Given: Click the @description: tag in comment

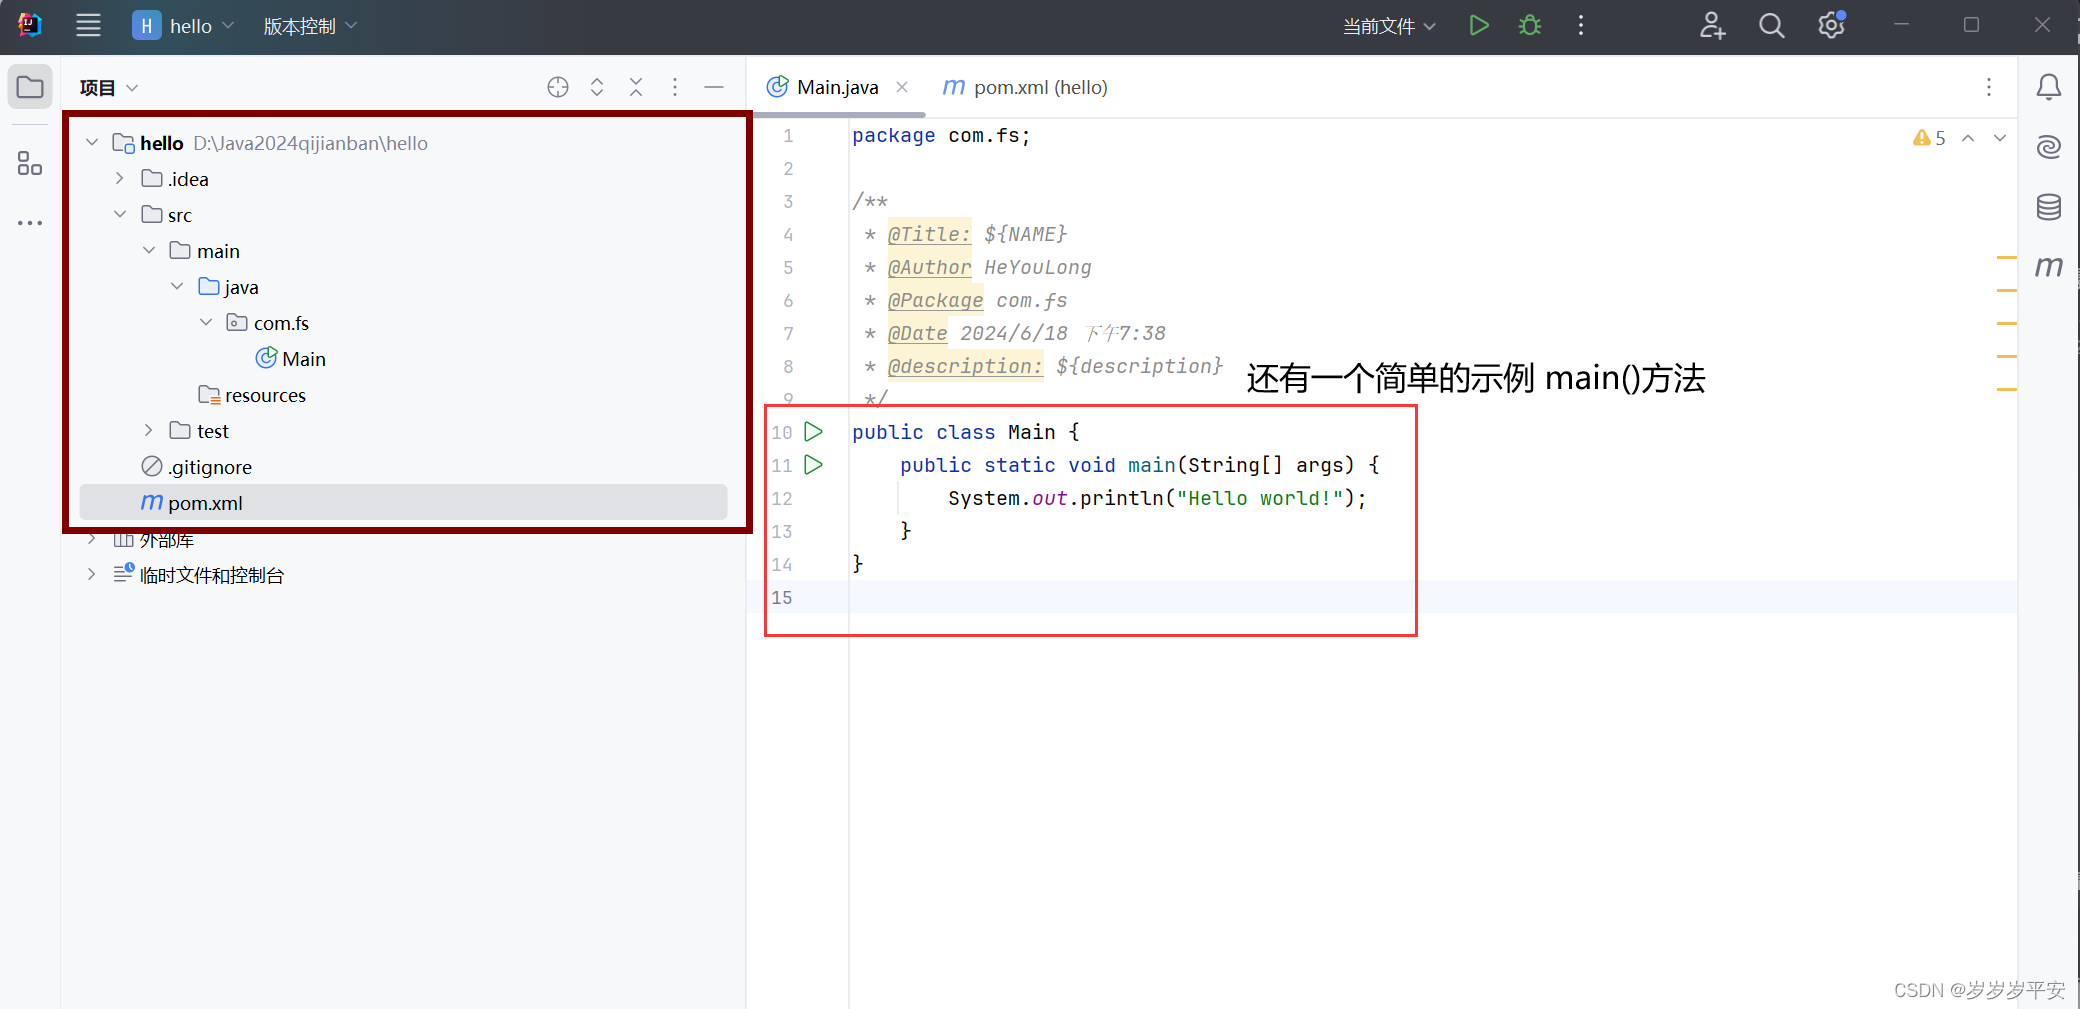Looking at the screenshot, I should tap(965, 366).
